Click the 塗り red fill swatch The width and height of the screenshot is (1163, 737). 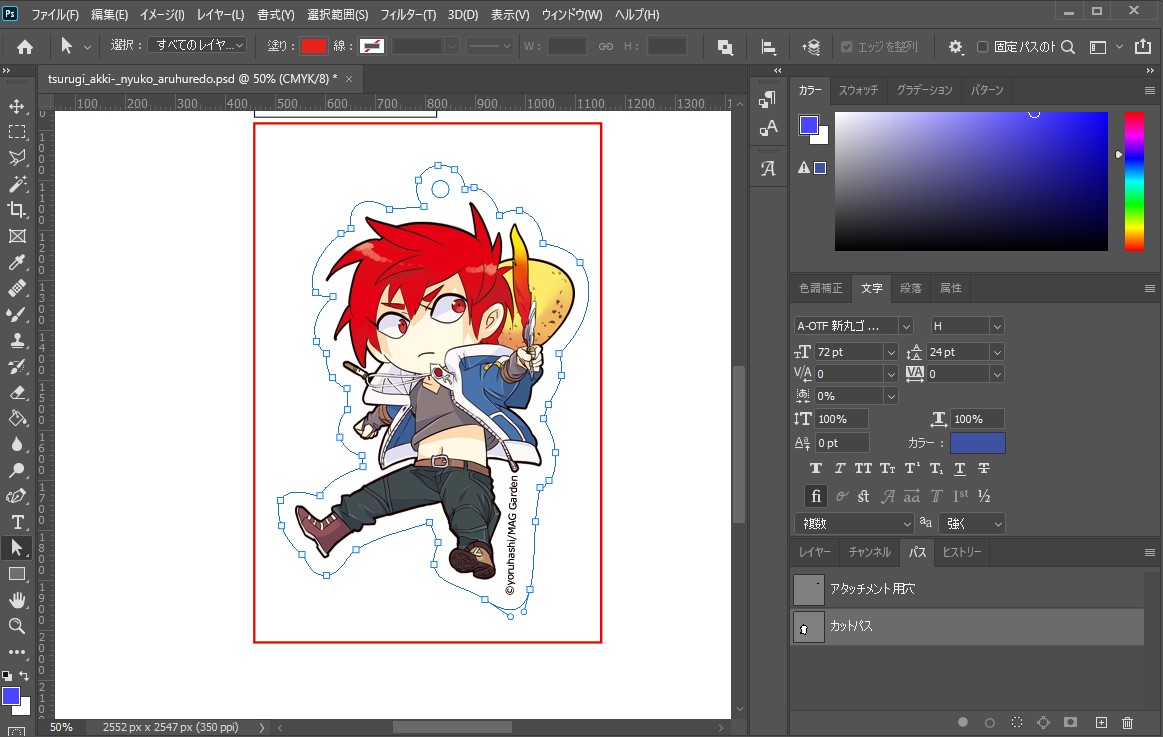pos(313,46)
